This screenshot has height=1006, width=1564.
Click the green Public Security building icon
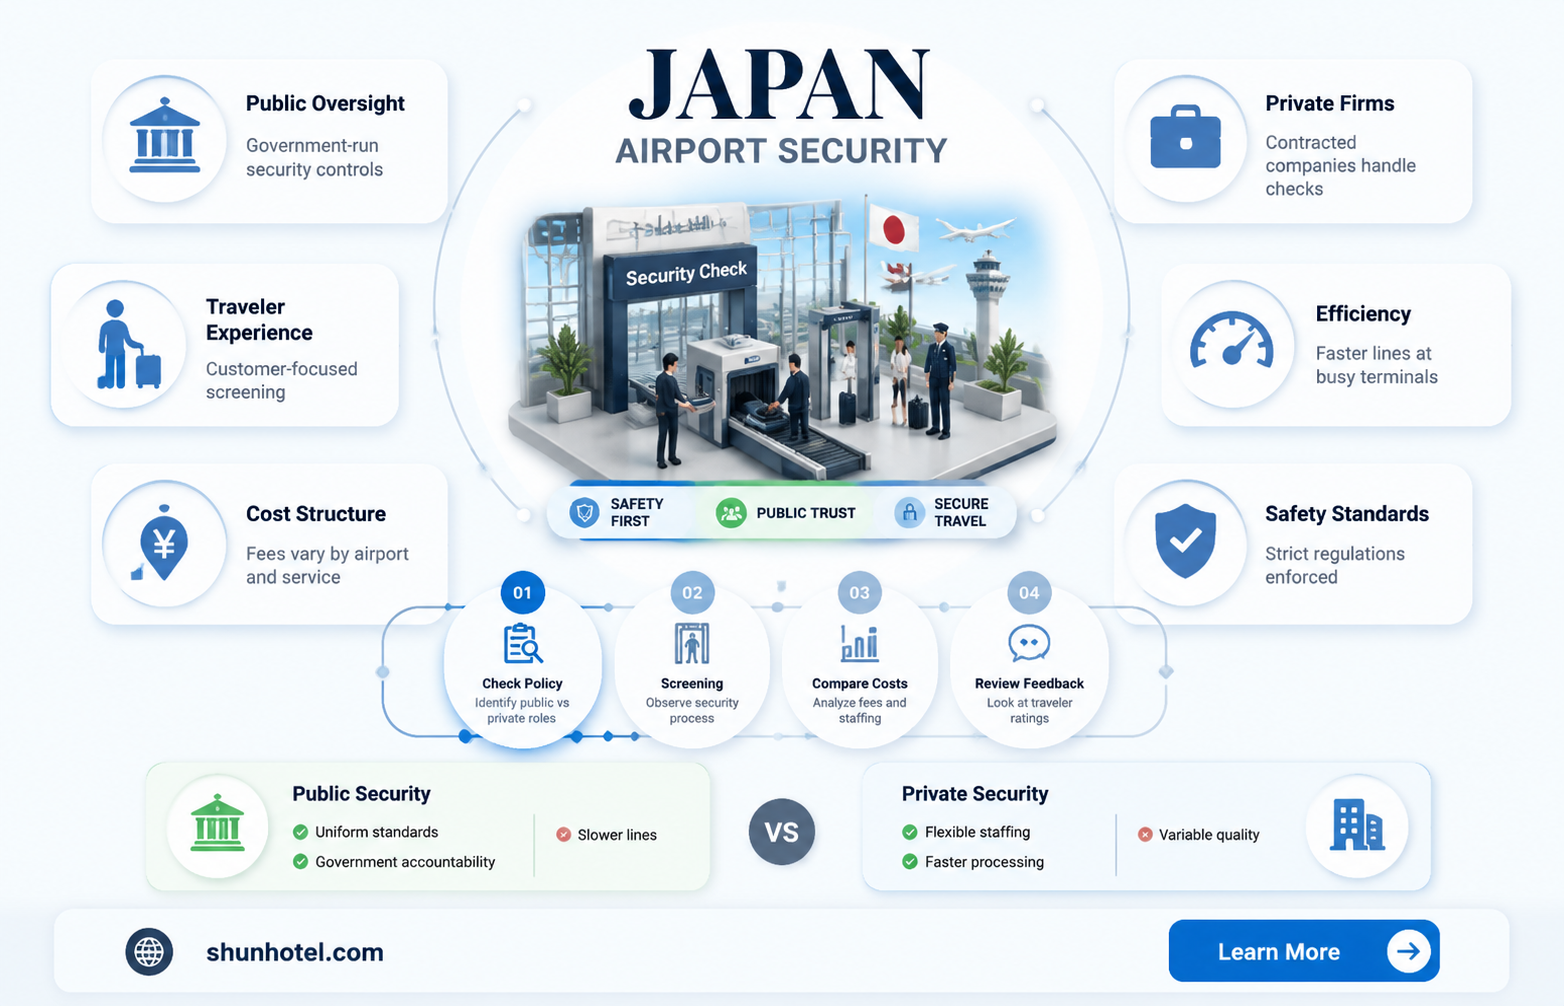point(217,825)
